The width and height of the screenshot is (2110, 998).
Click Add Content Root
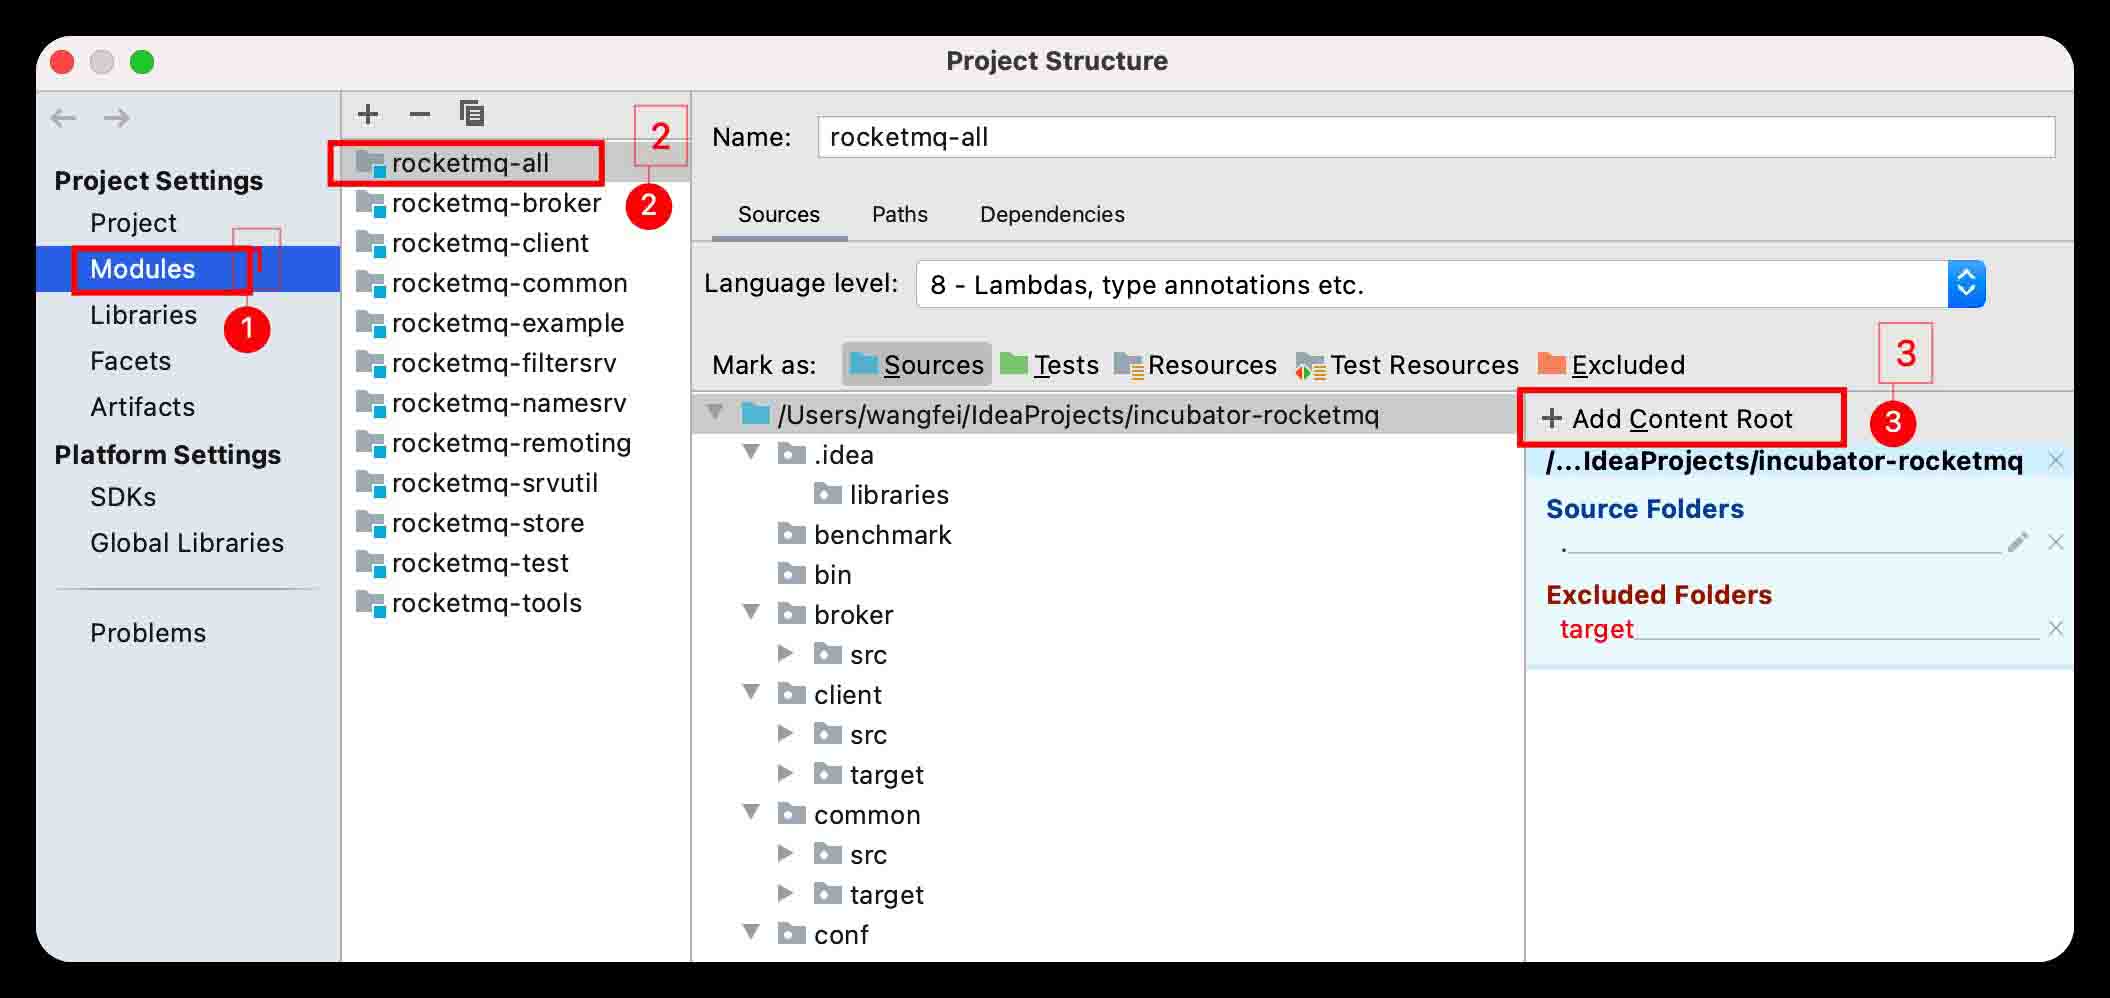click(1668, 419)
